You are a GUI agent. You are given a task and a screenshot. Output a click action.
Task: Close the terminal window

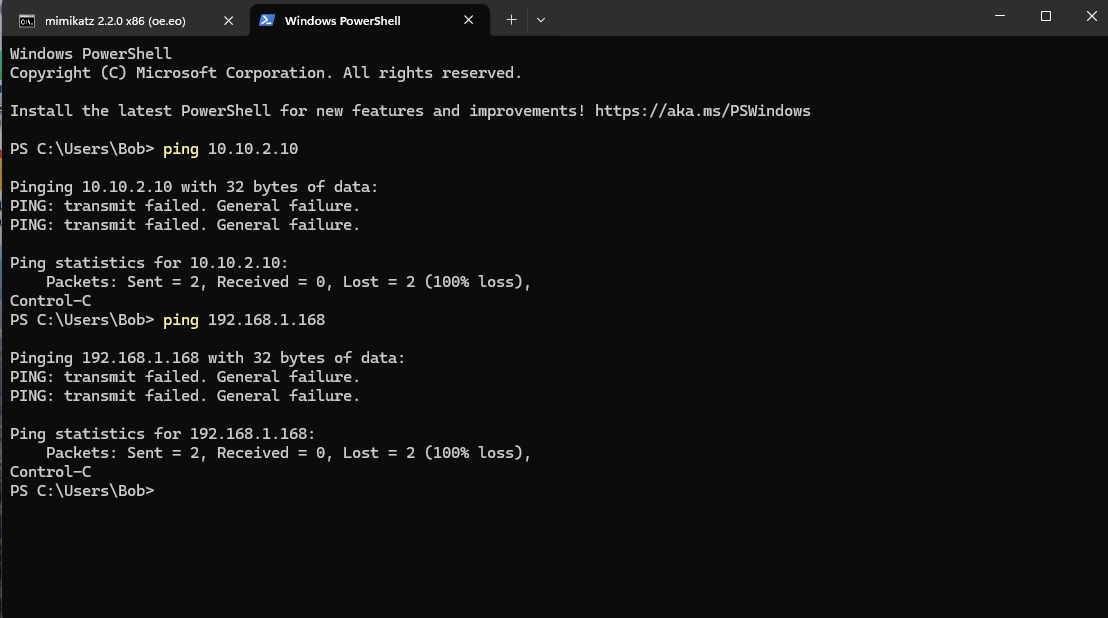[1089, 16]
